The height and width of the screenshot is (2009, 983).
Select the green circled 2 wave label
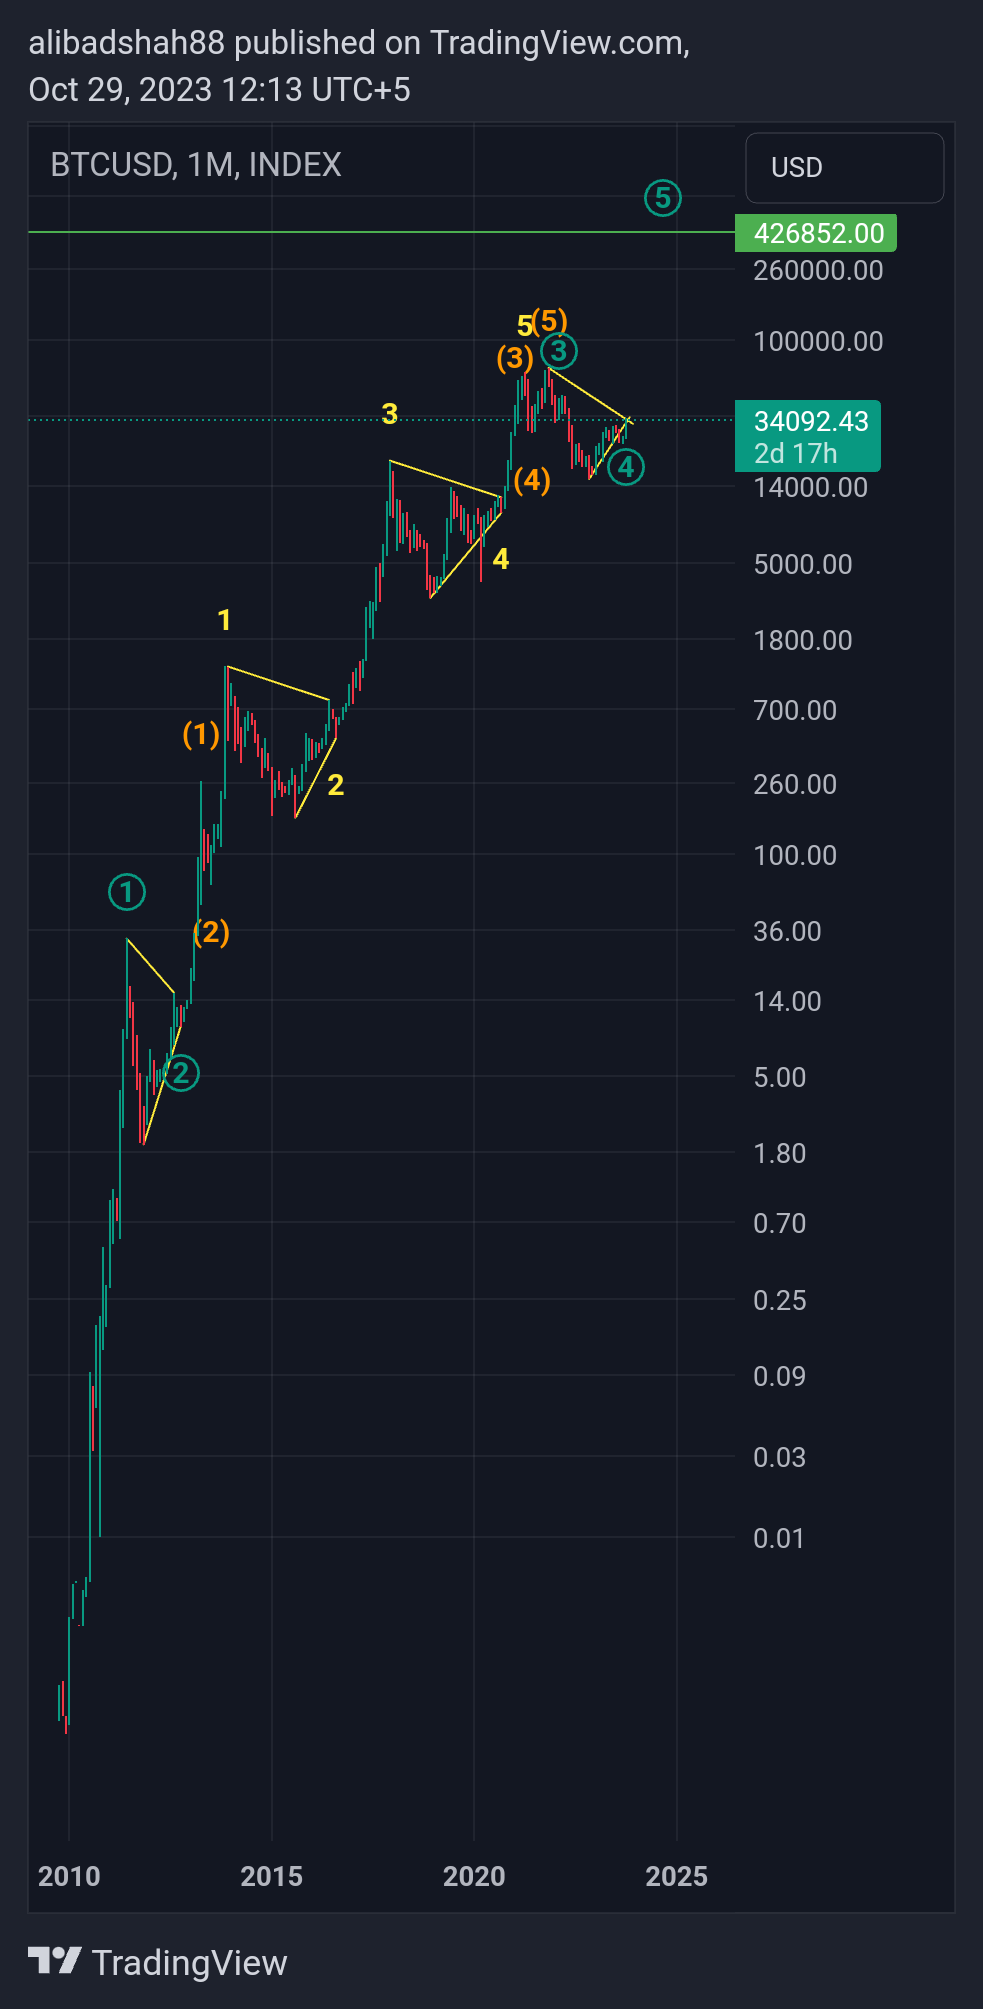pyautogui.click(x=181, y=1073)
